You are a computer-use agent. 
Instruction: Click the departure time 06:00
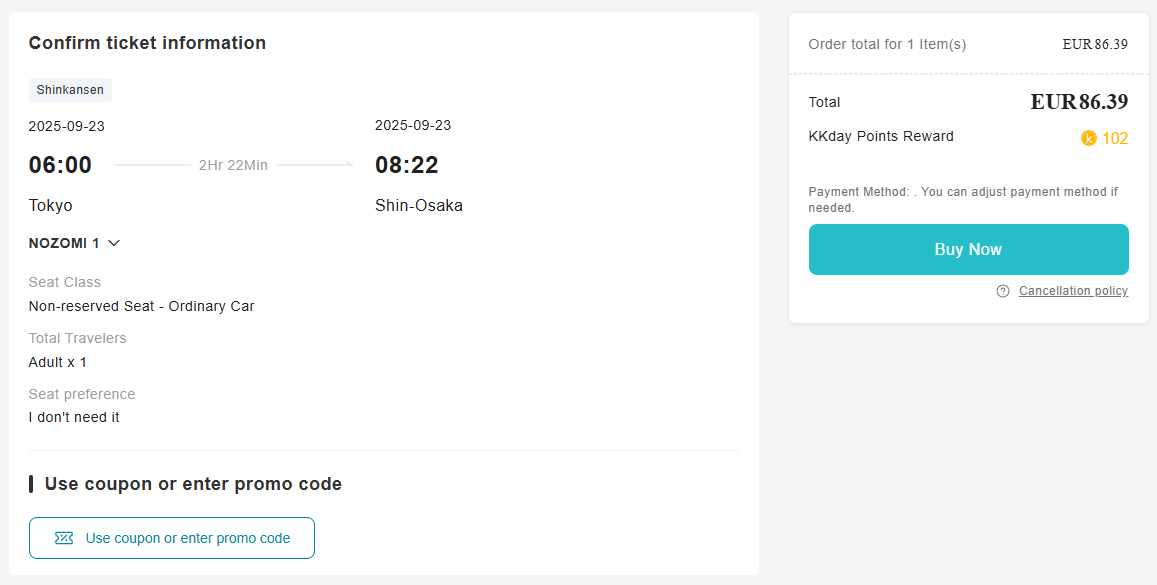tap(60, 165)
